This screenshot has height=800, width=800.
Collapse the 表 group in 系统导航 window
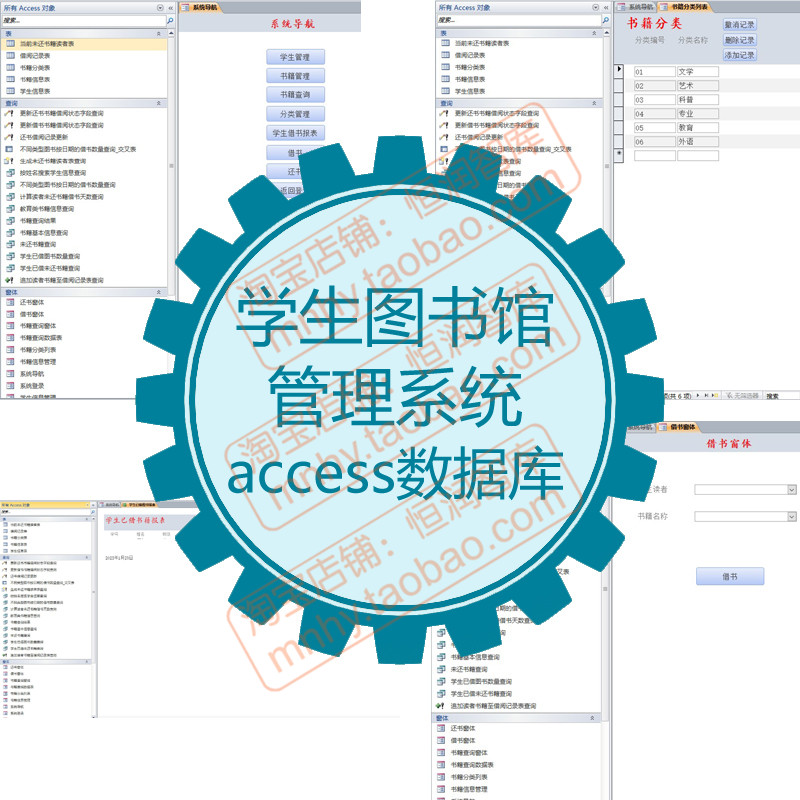[159, 33]
